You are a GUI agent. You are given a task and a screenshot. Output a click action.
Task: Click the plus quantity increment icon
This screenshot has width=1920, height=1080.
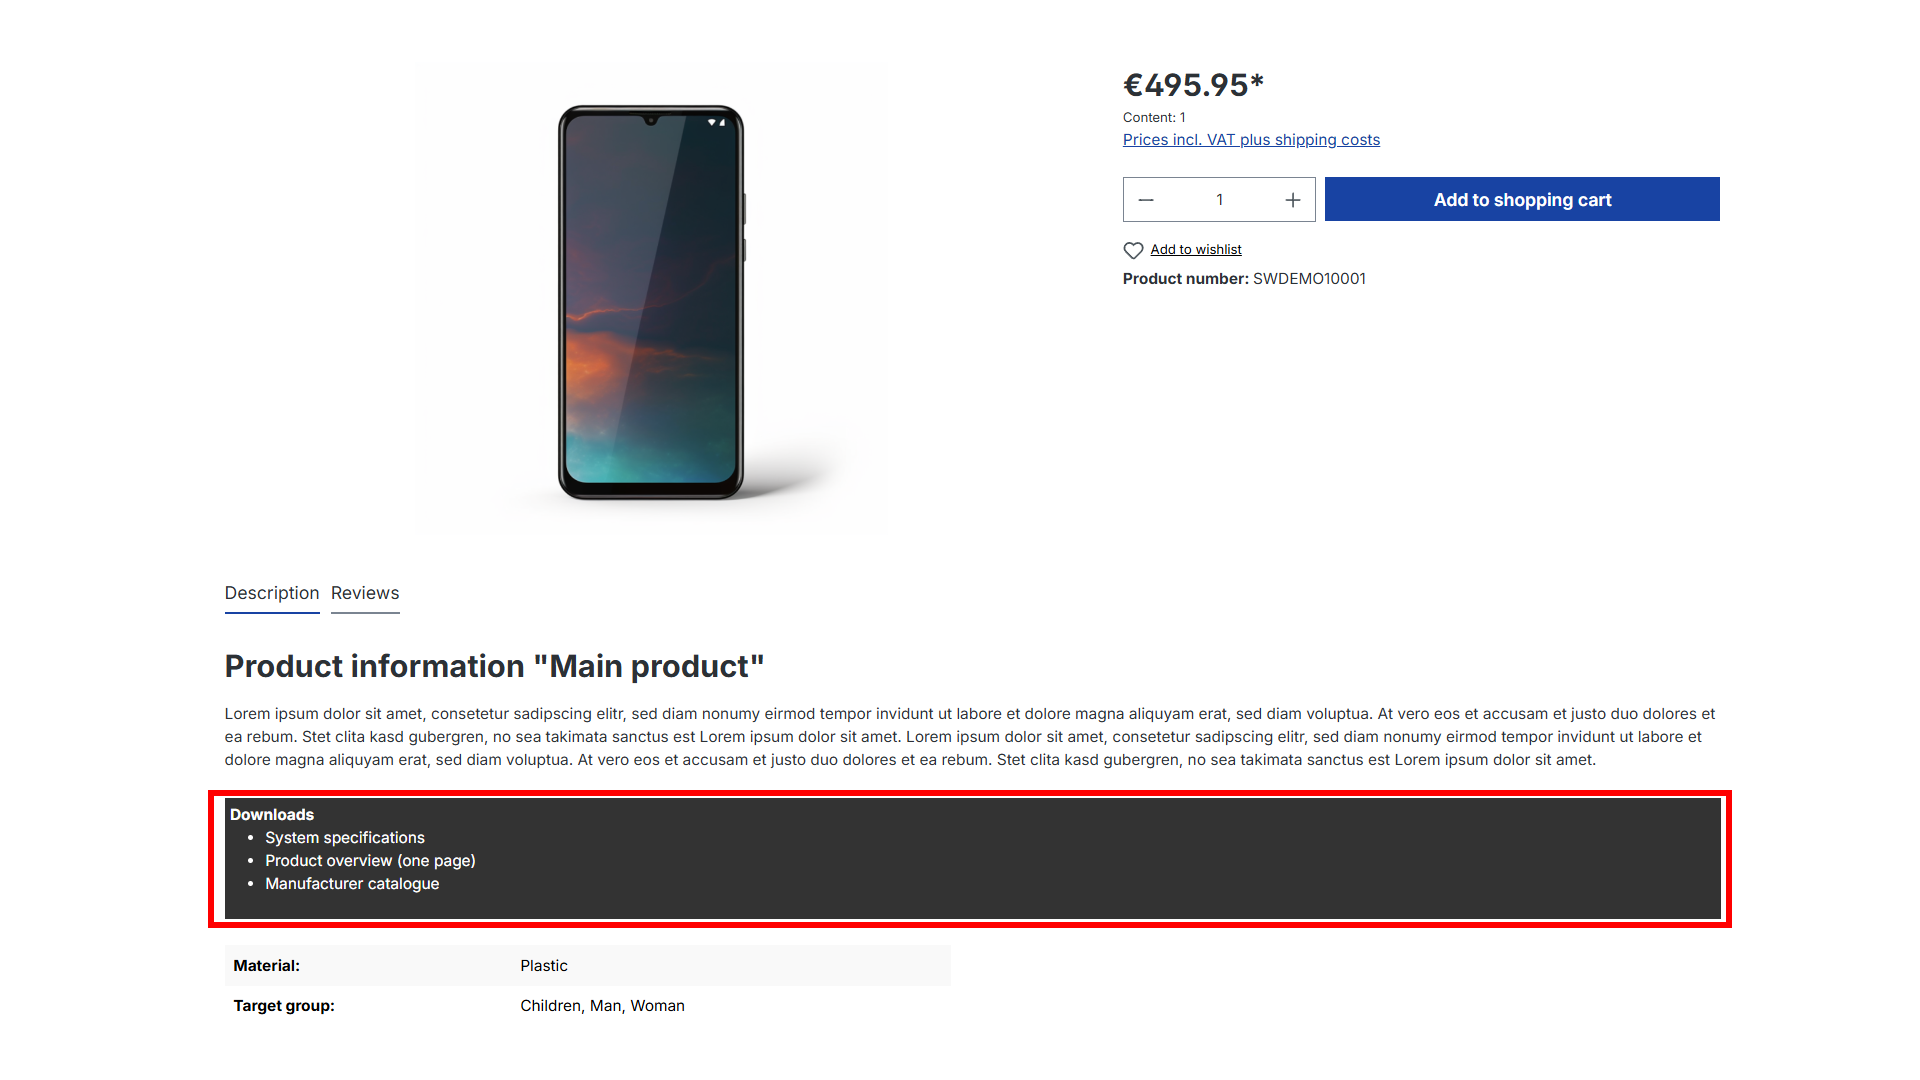1291,199
